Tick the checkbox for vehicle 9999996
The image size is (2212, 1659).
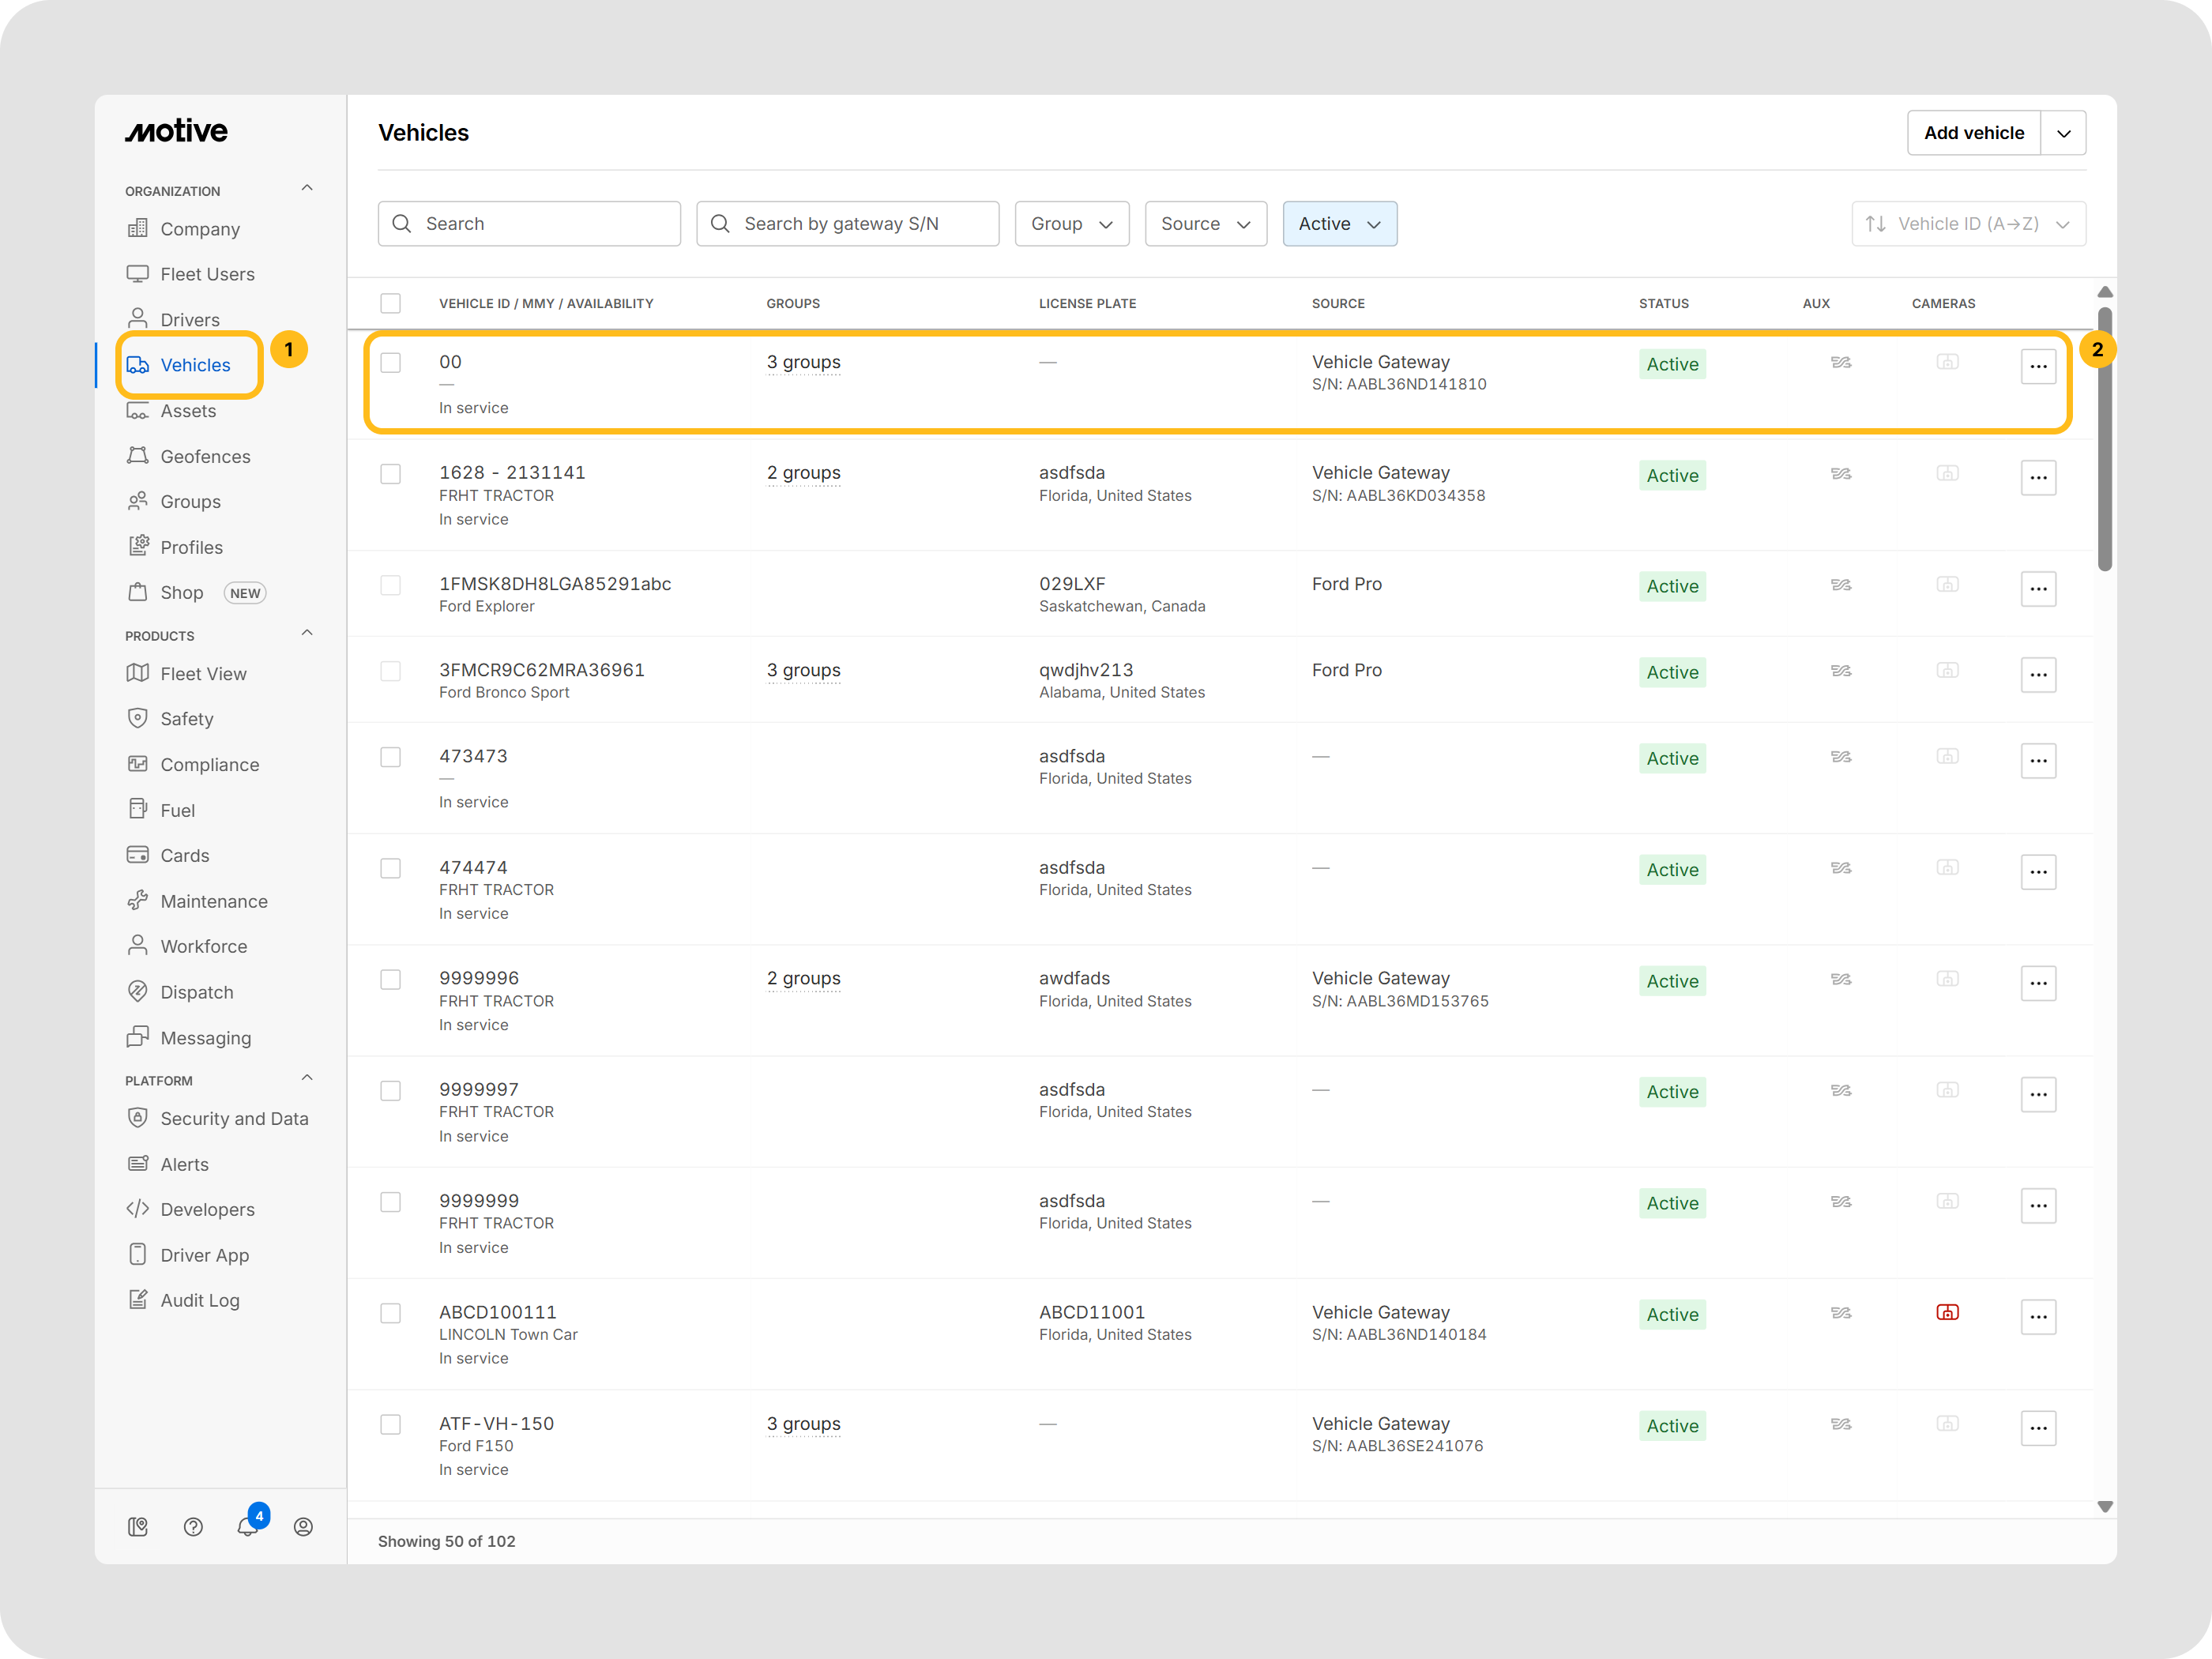coord(390,979)
